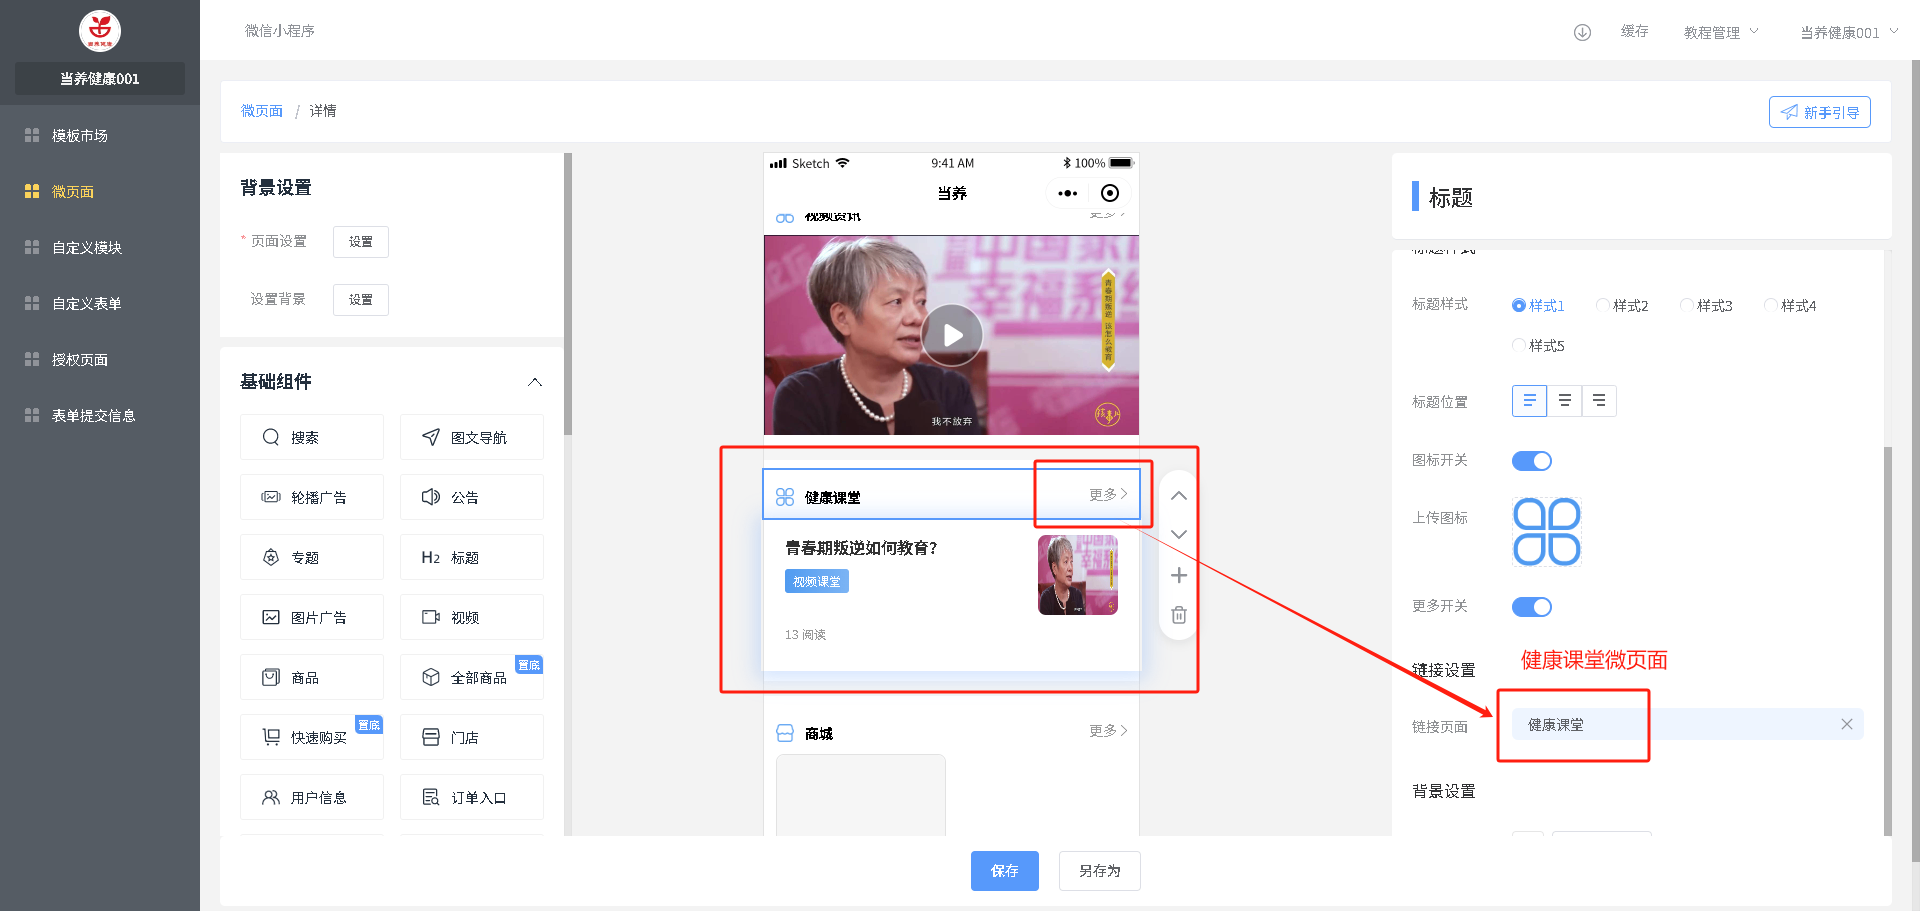Move component down with the down arrow
The image size is (1920, 911).
[x=1179, y=535]
